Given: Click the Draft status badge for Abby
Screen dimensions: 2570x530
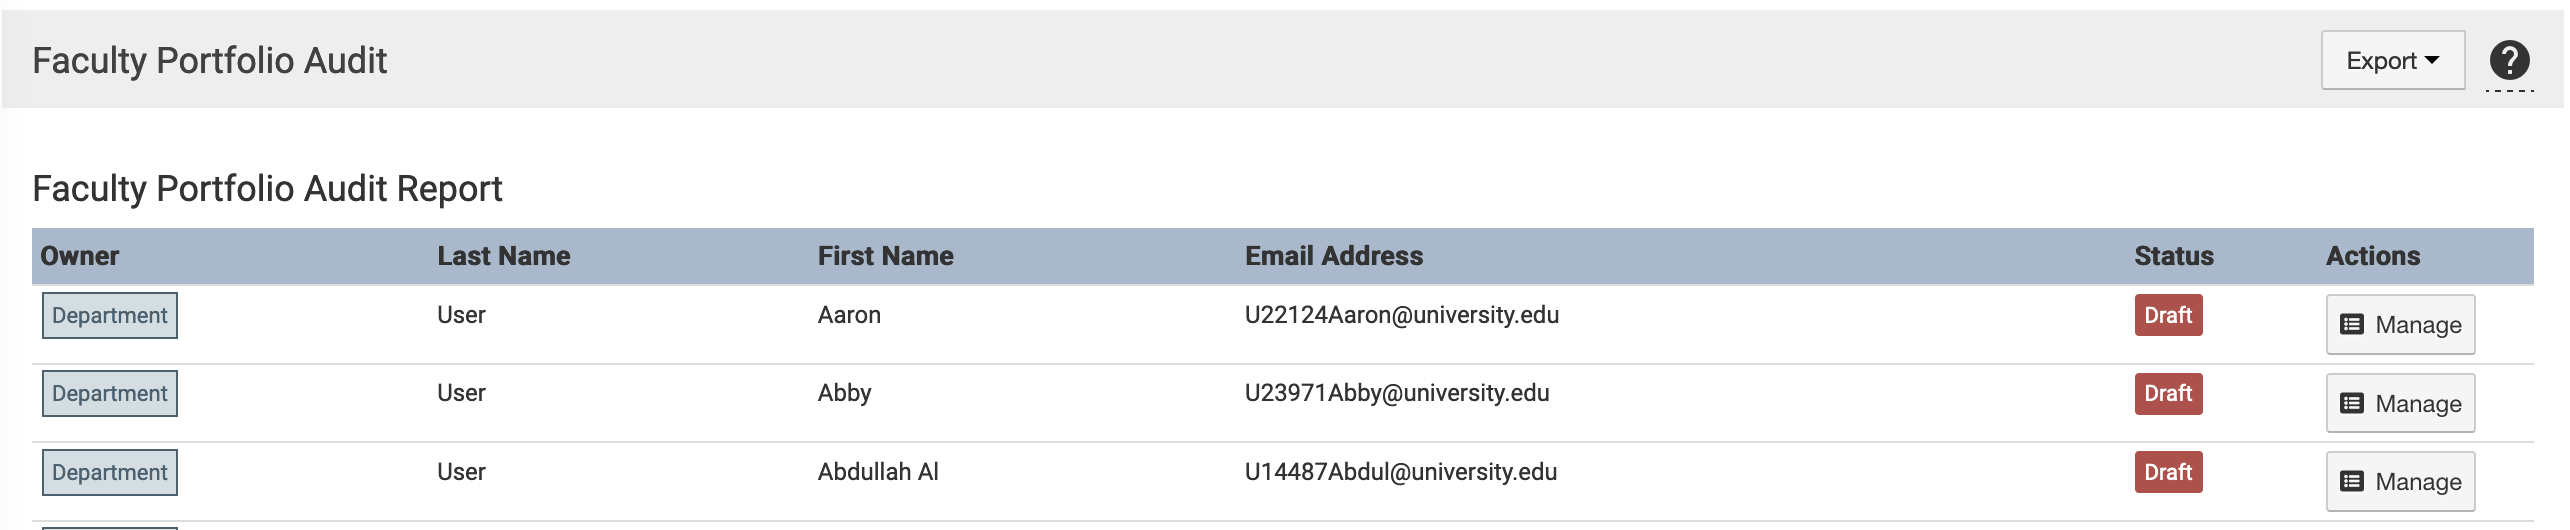Looking at the screenshot, I should [2167, 394].
